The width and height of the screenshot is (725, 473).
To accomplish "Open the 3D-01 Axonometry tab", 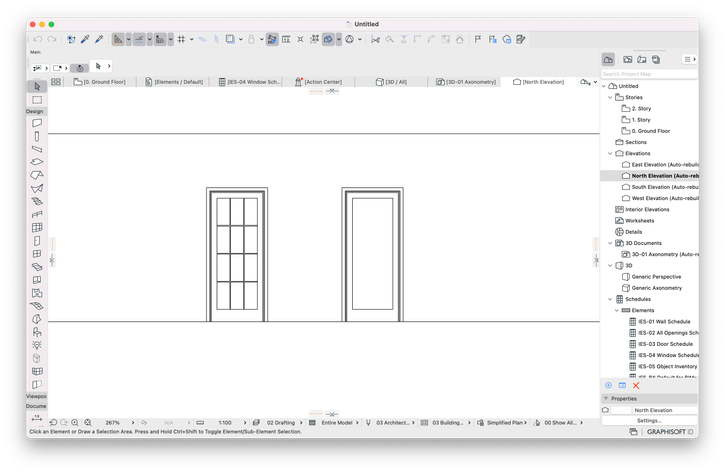I will 467,82.
